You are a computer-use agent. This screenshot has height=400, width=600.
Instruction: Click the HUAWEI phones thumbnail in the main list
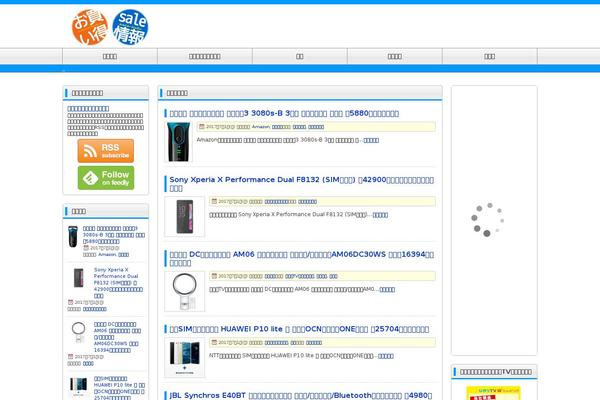point(184,358)
